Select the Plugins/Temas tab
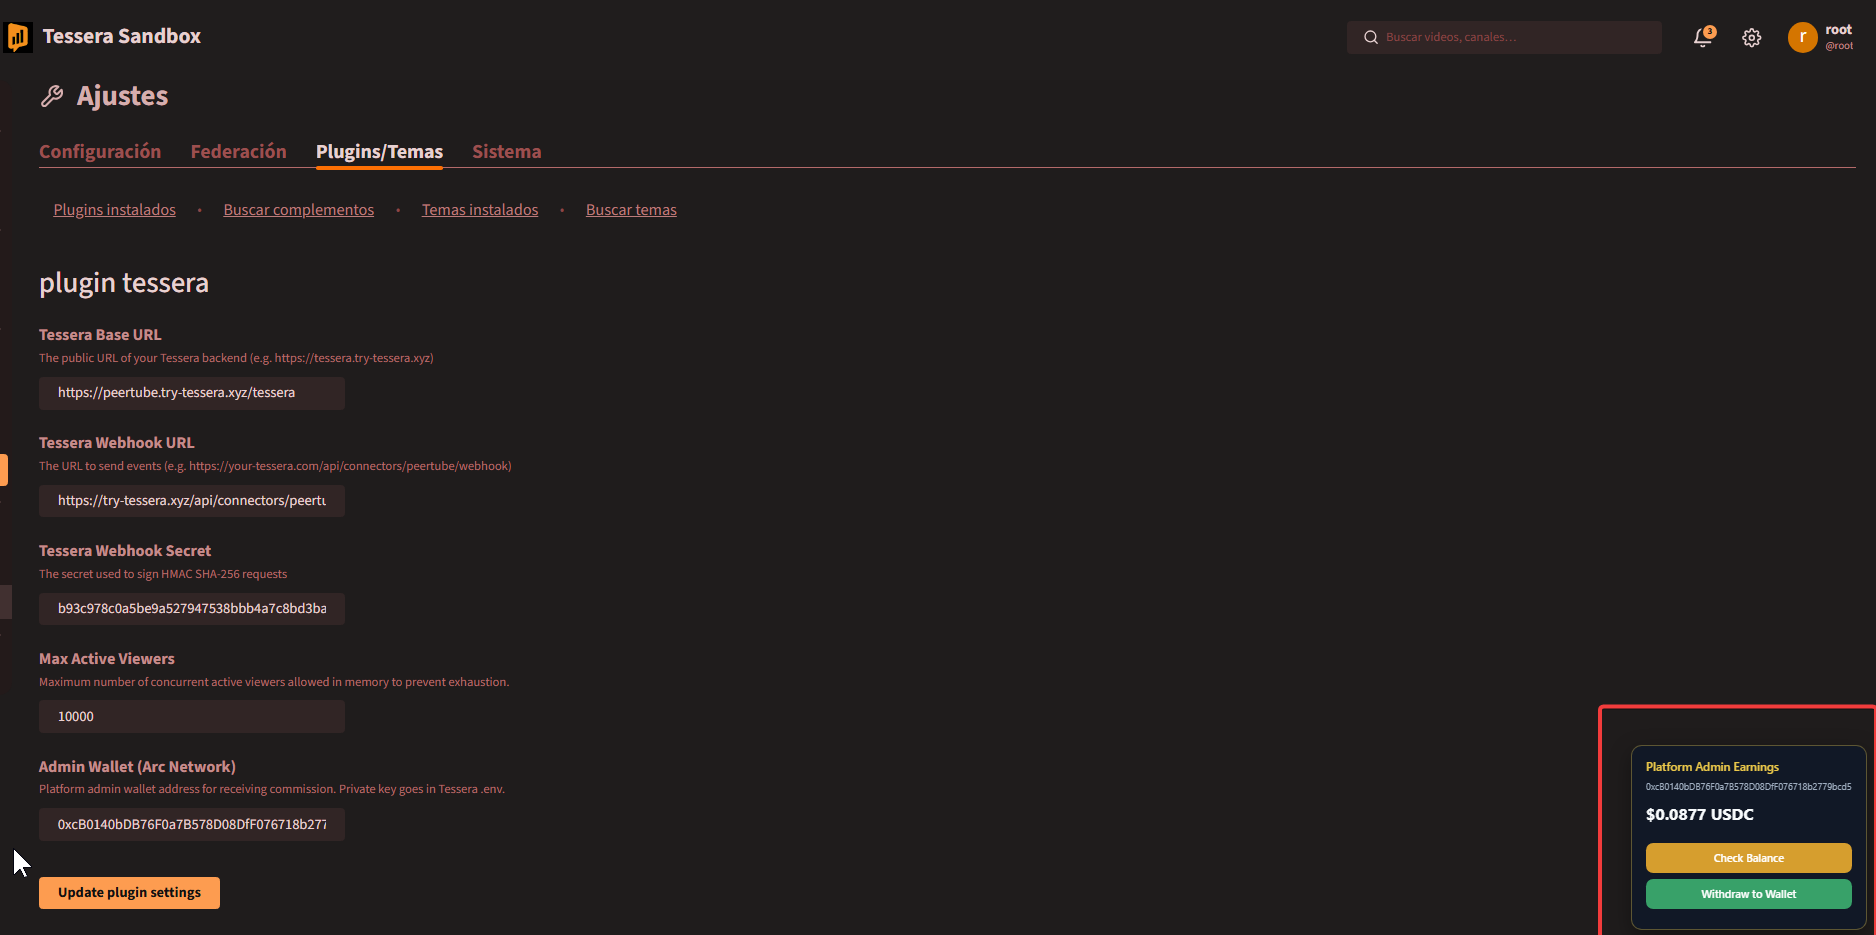Screen dimensions: 1876x935 pos(379,151)
